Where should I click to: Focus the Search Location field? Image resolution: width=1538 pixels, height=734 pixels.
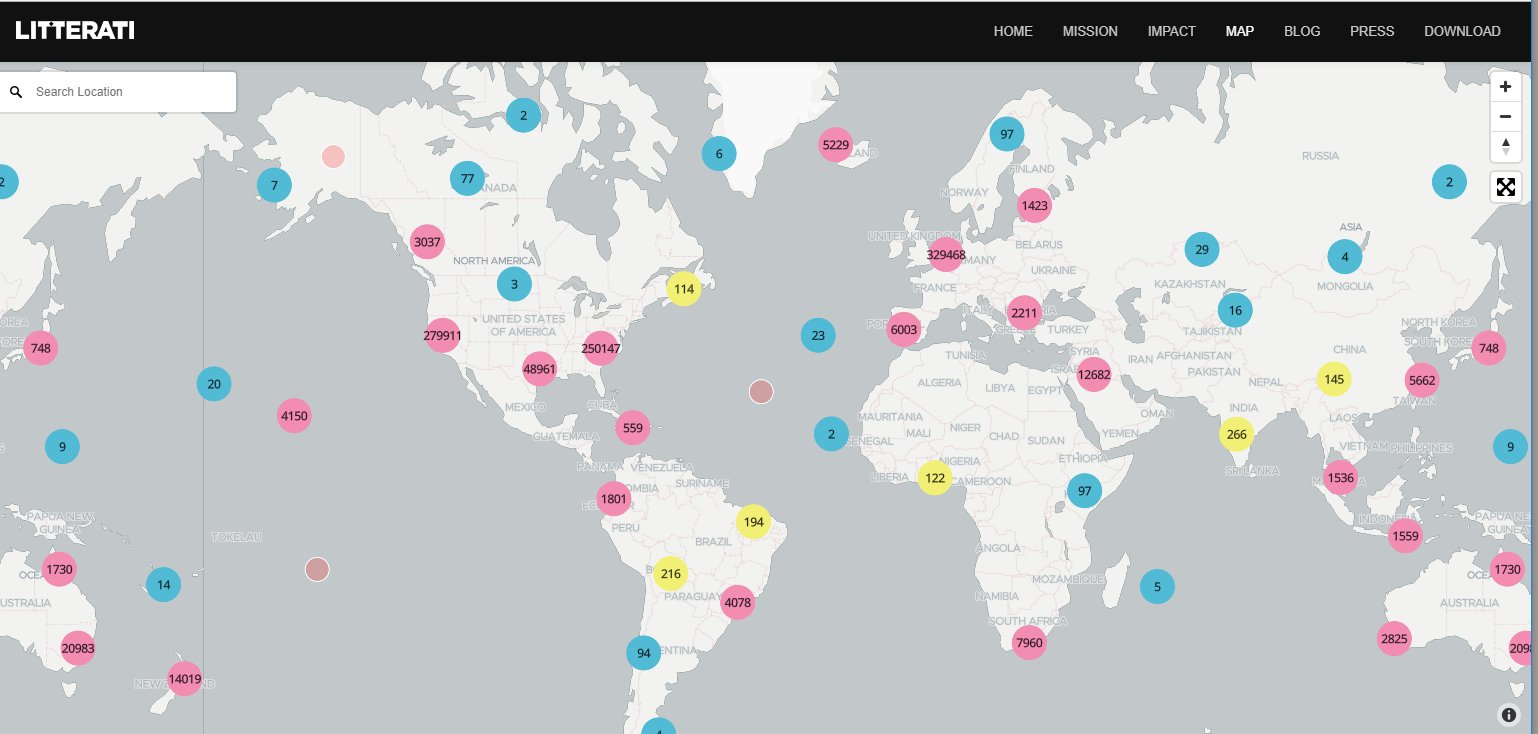click(130, 92)
